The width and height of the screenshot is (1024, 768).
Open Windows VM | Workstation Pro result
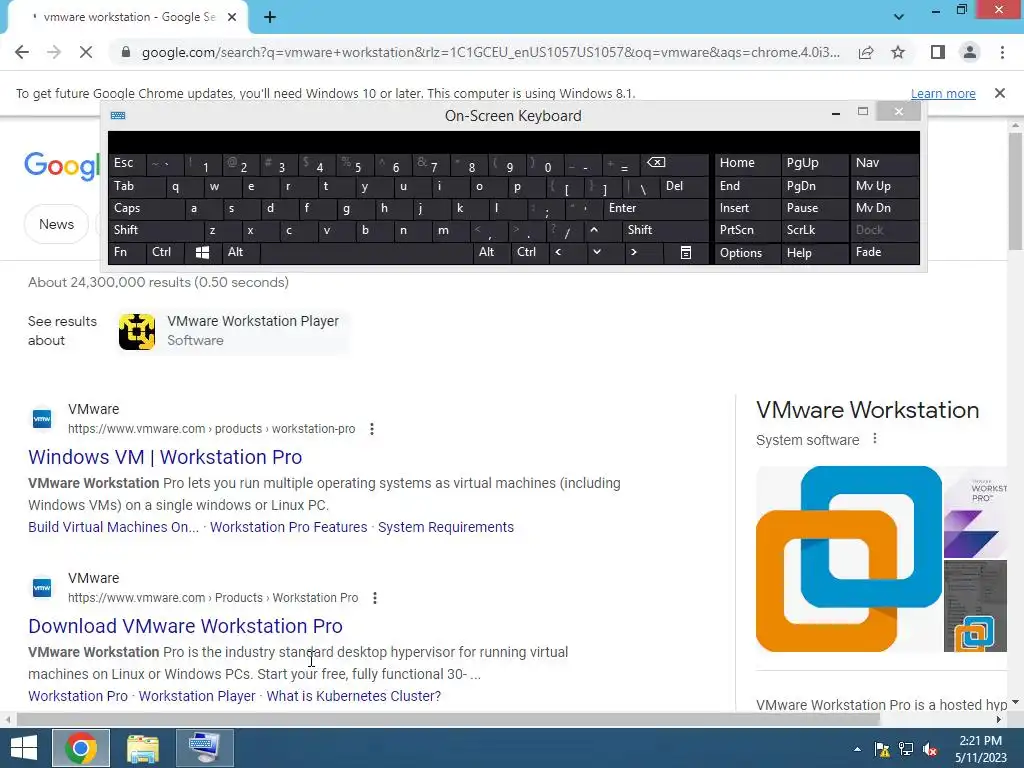pos(165,457)
